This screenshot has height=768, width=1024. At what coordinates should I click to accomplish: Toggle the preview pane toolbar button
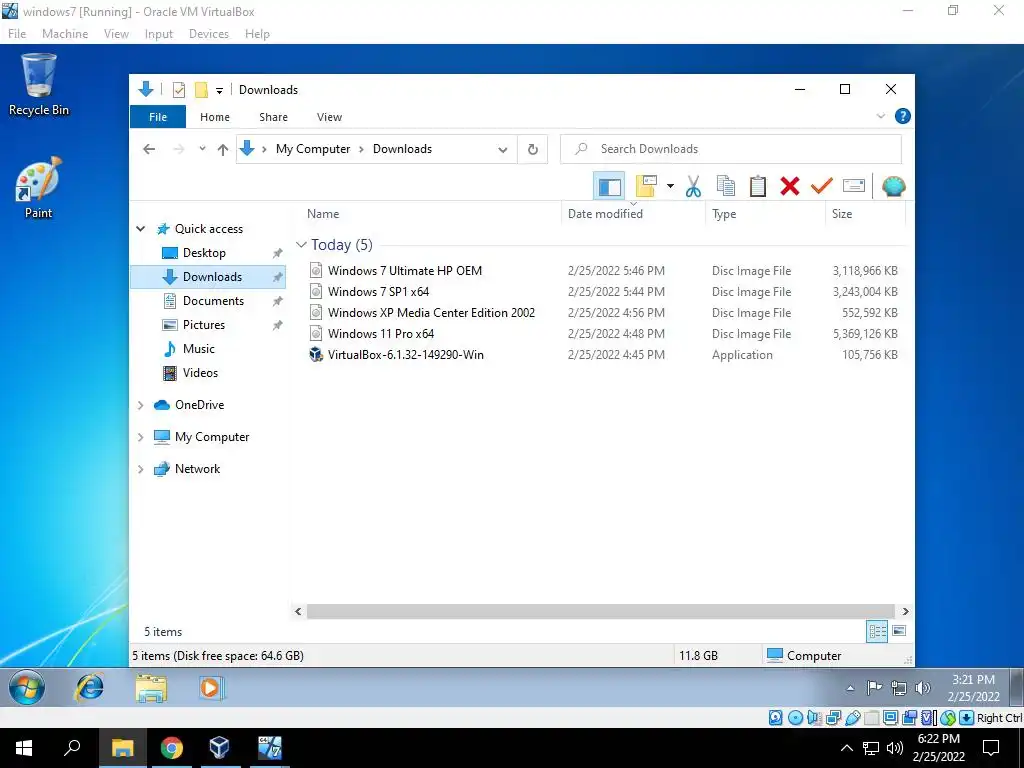[609, 186]
